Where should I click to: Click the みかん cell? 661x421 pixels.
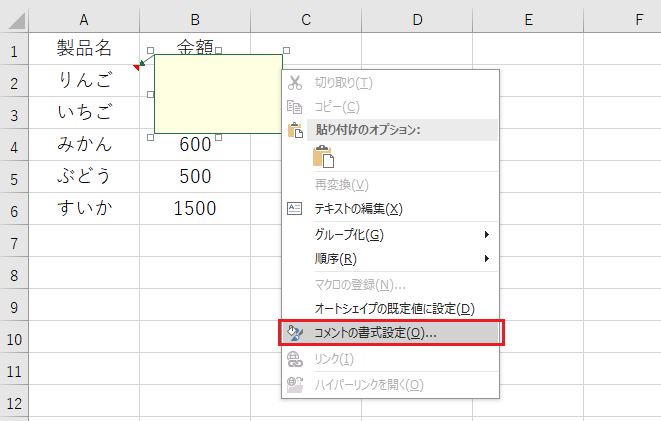pyautogui.click(x=84, y=145)
